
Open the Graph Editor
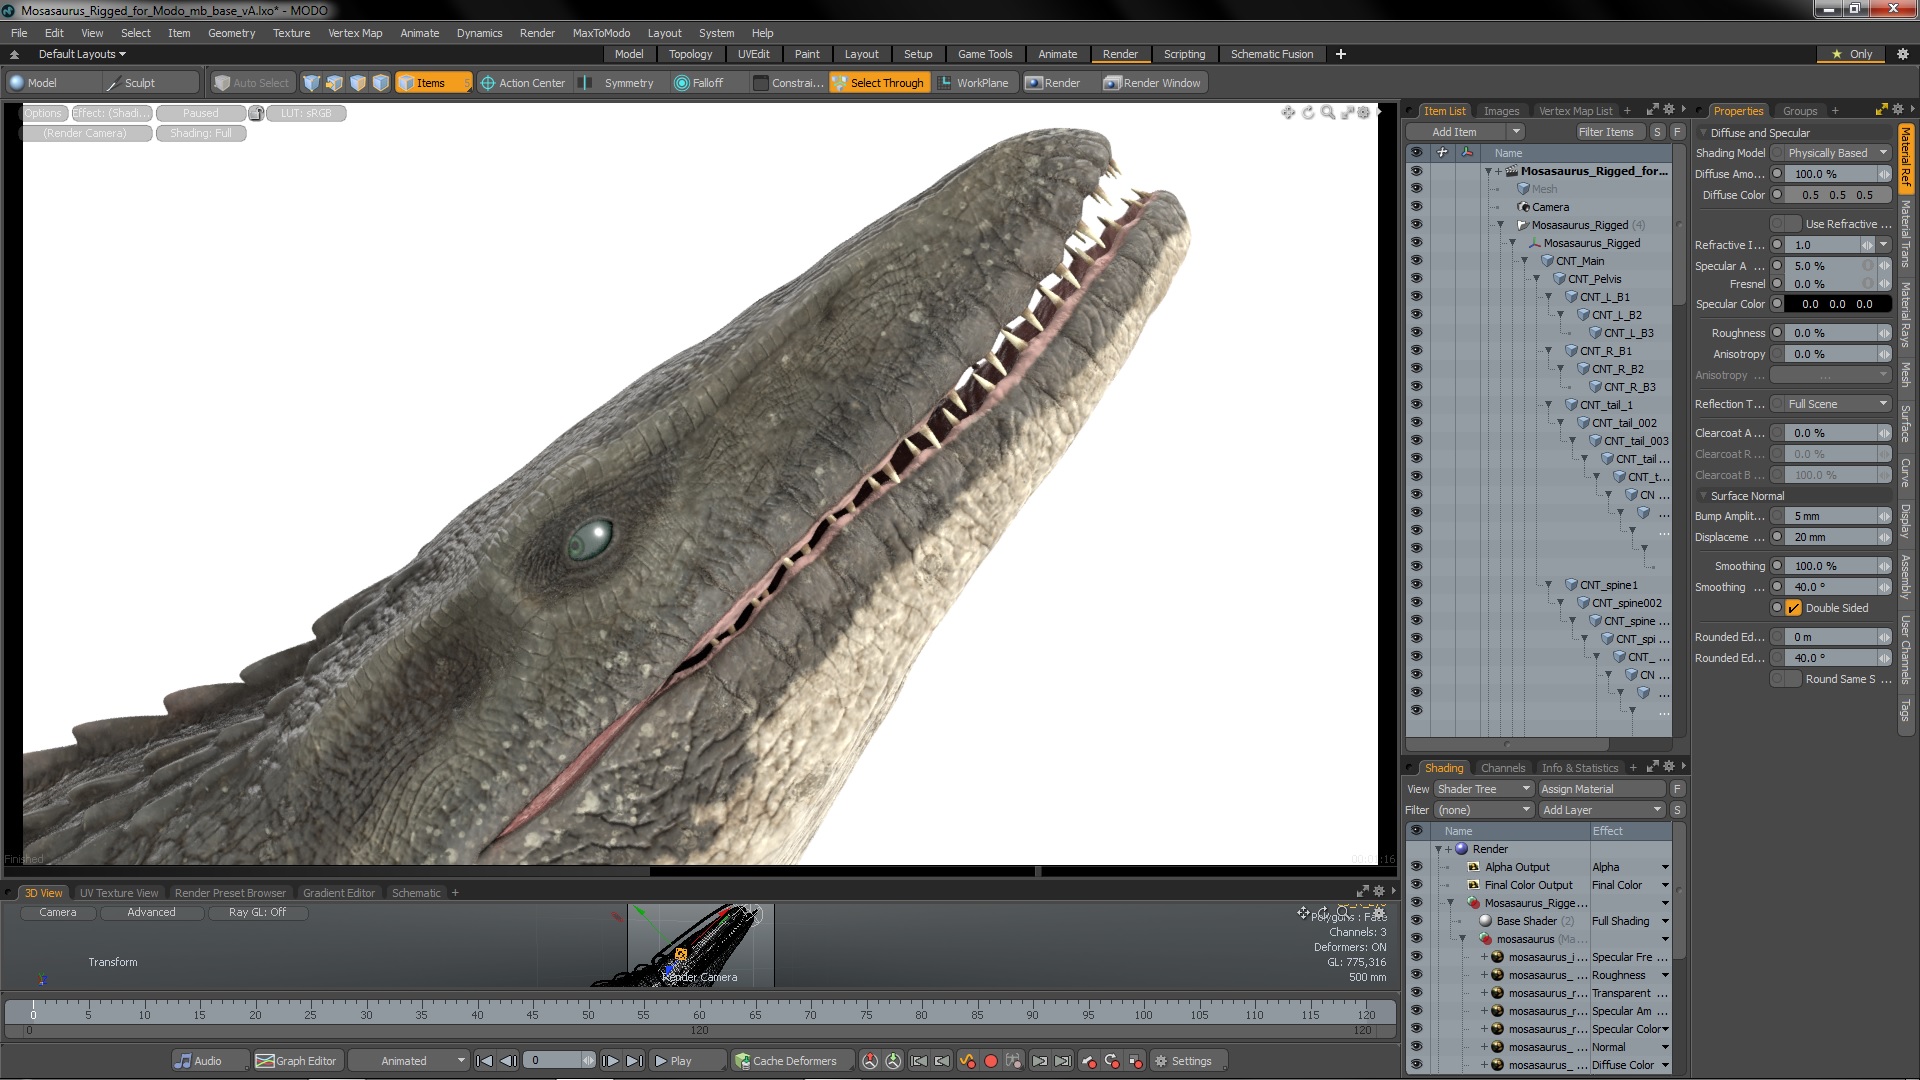point(296,1061)
